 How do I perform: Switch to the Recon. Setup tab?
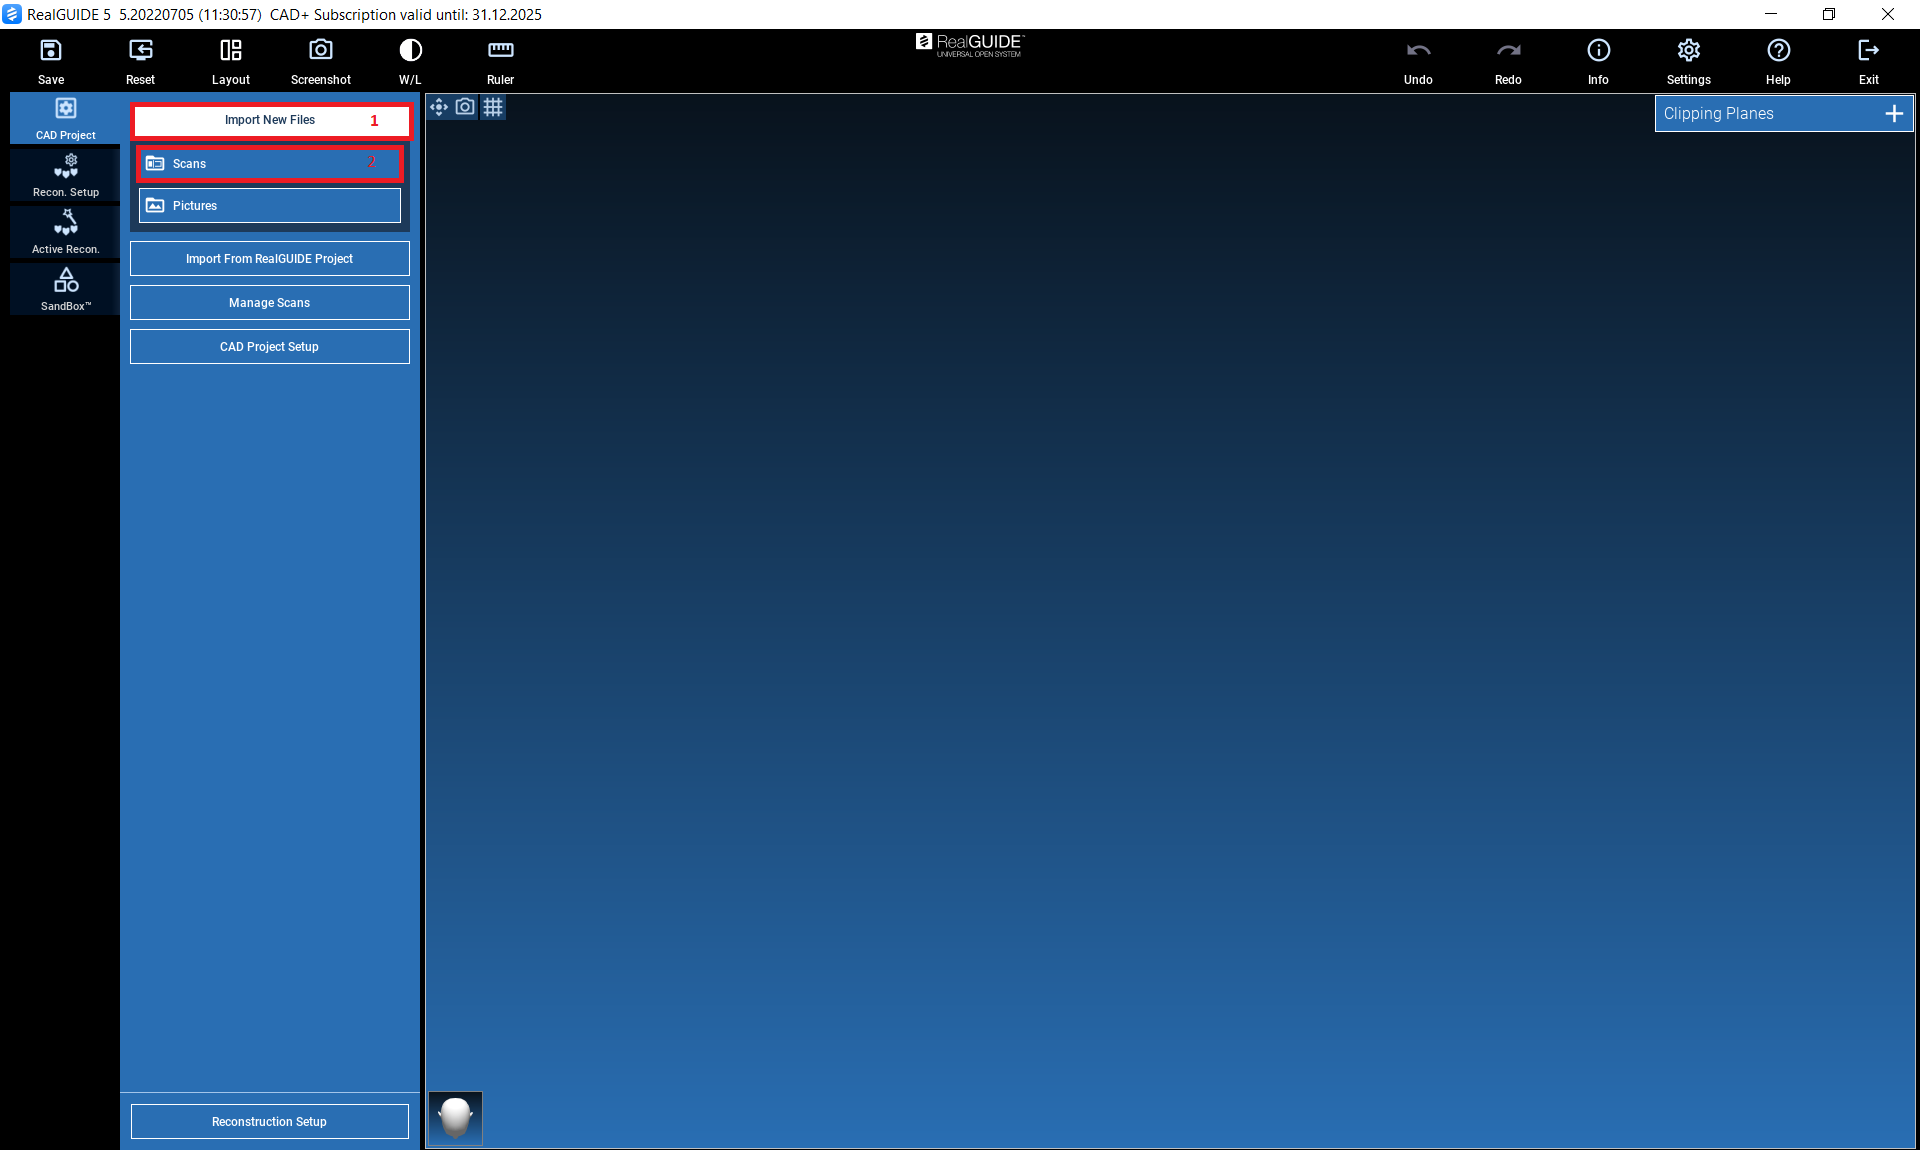coord(66,175)
